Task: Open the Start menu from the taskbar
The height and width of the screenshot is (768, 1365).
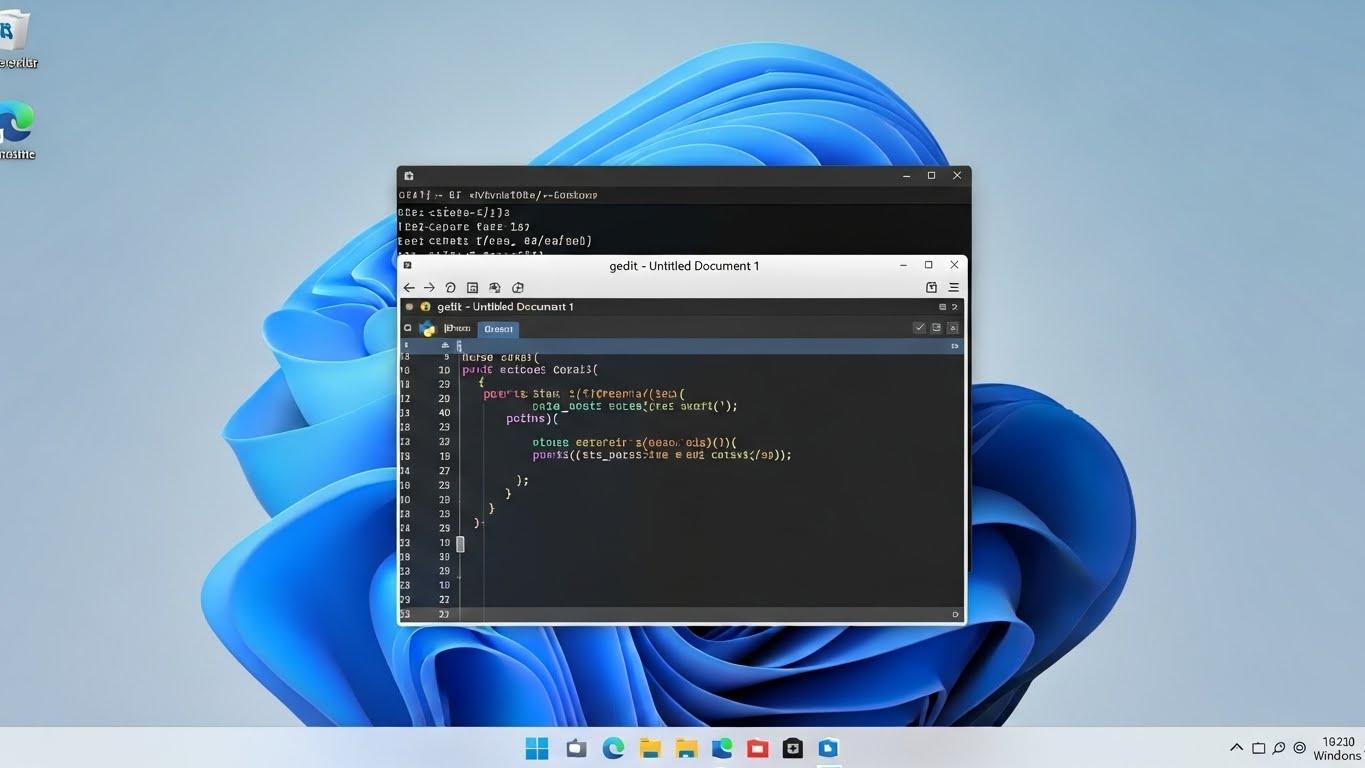Action: [x=536, y=747]
